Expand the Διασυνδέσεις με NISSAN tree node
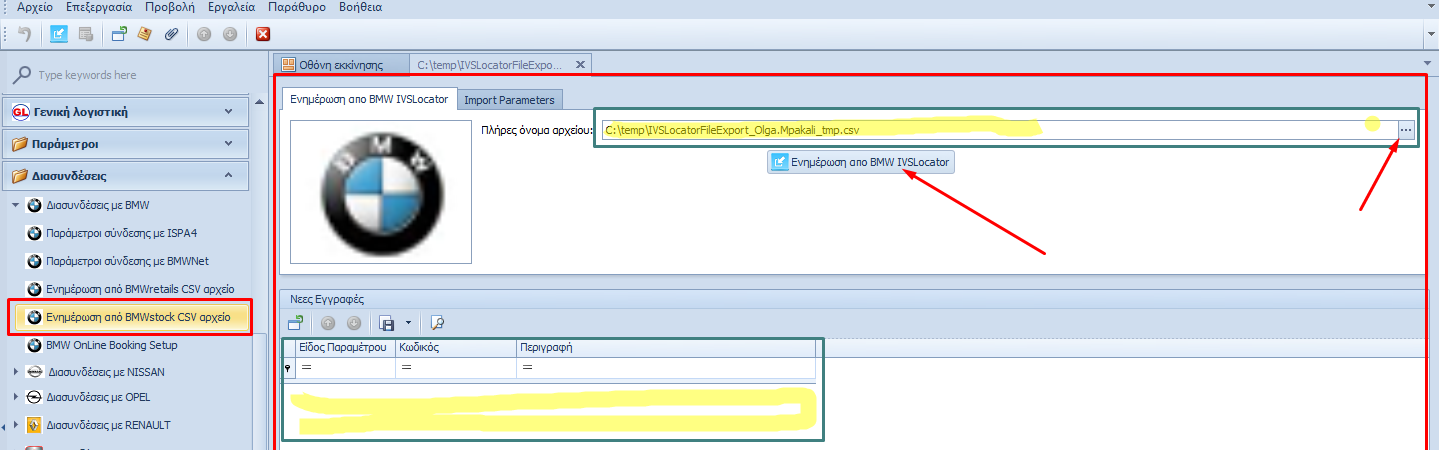This screenshot has width=1439, height=450. click(x=15, y=372)
